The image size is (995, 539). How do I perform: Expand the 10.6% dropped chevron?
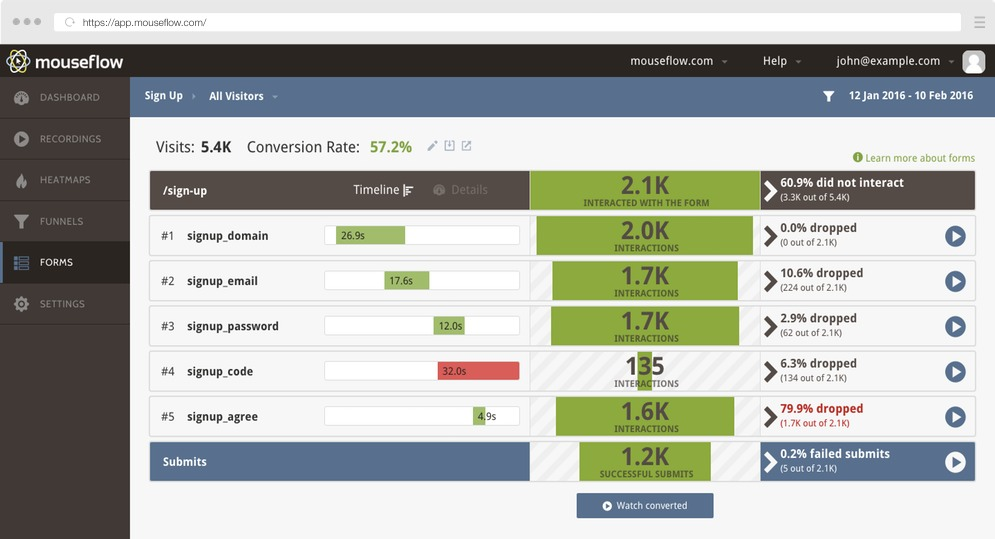[x=770, y=281]
